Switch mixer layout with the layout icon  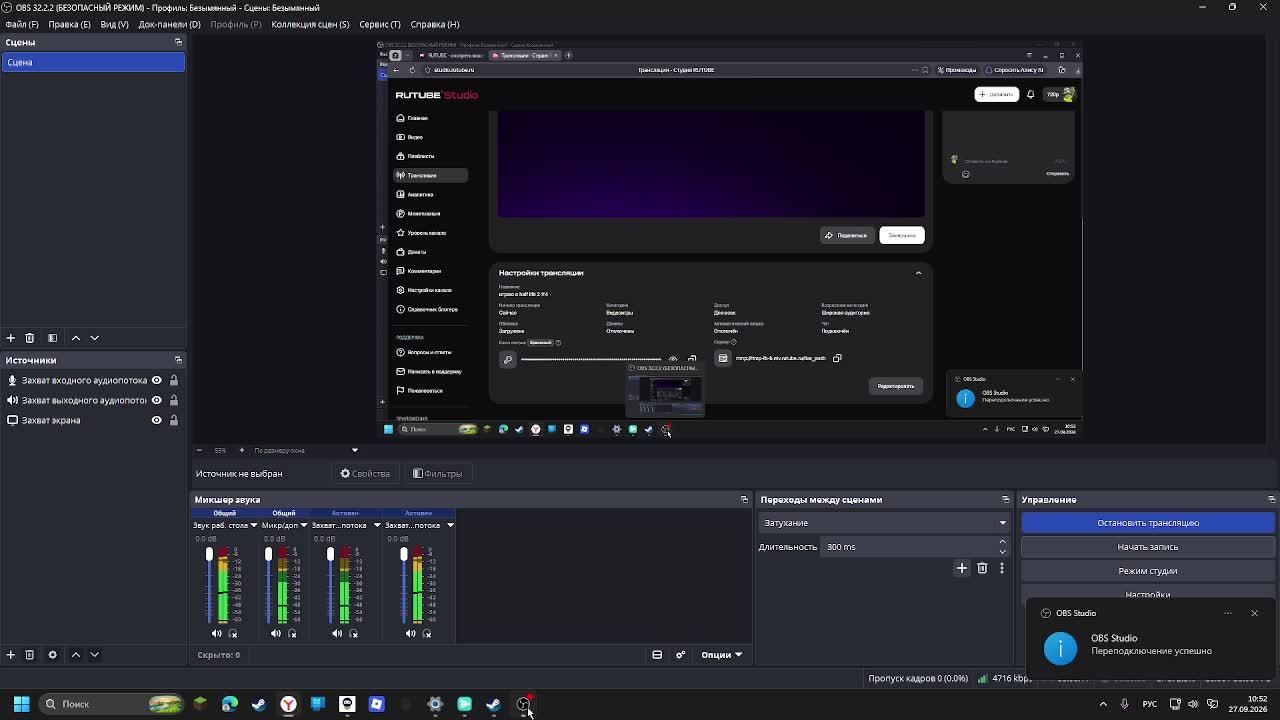tap(657, 655)
